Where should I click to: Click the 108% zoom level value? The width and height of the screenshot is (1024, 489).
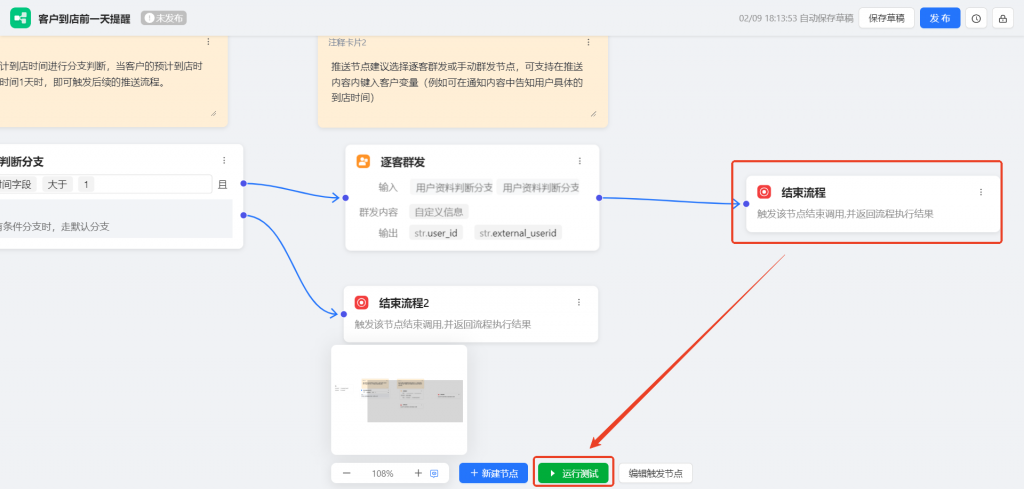point(383,473)
